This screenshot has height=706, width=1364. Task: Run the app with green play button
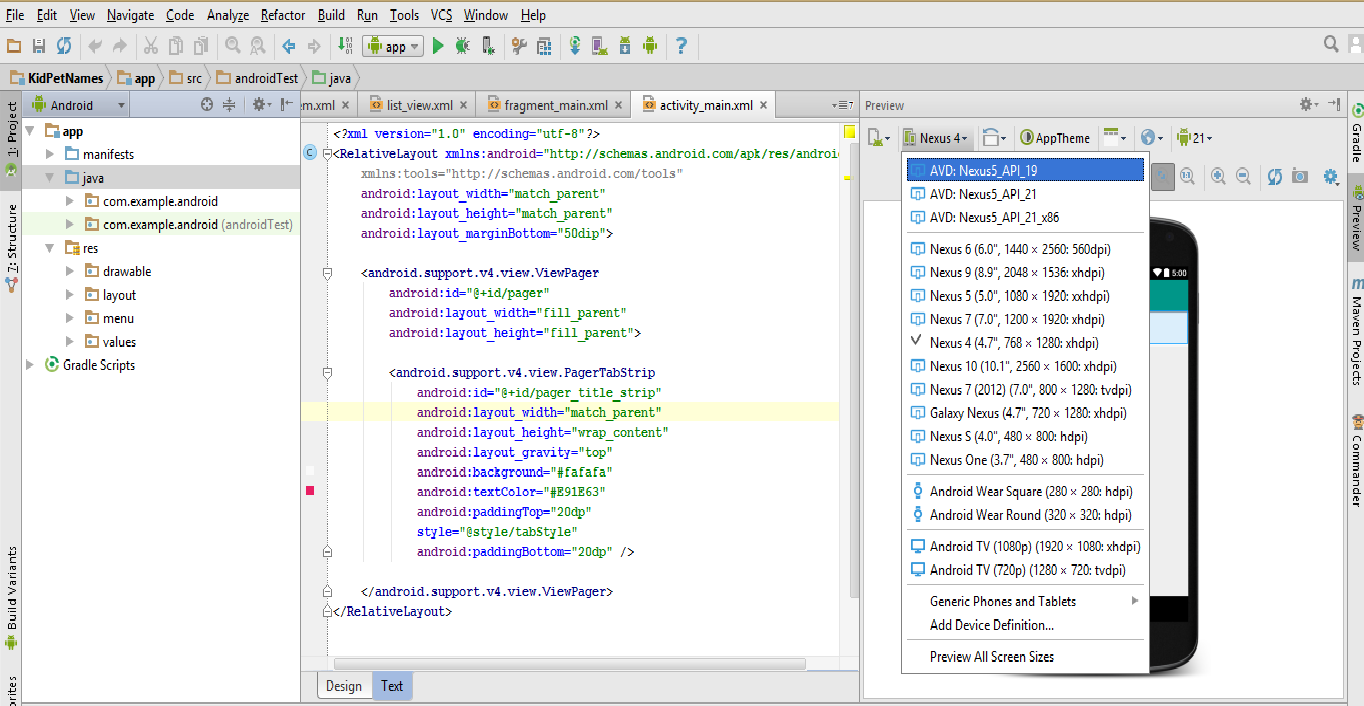point(437,46)
